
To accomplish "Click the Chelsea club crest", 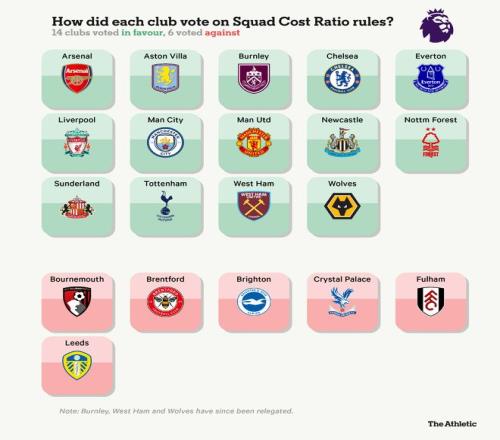I will point(342,79).
